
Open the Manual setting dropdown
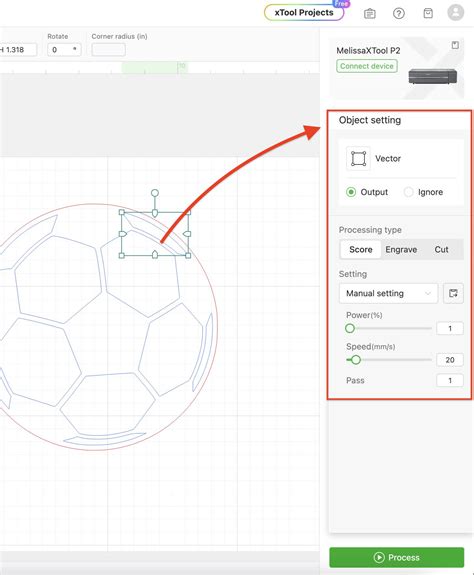[x=388, y=293]
